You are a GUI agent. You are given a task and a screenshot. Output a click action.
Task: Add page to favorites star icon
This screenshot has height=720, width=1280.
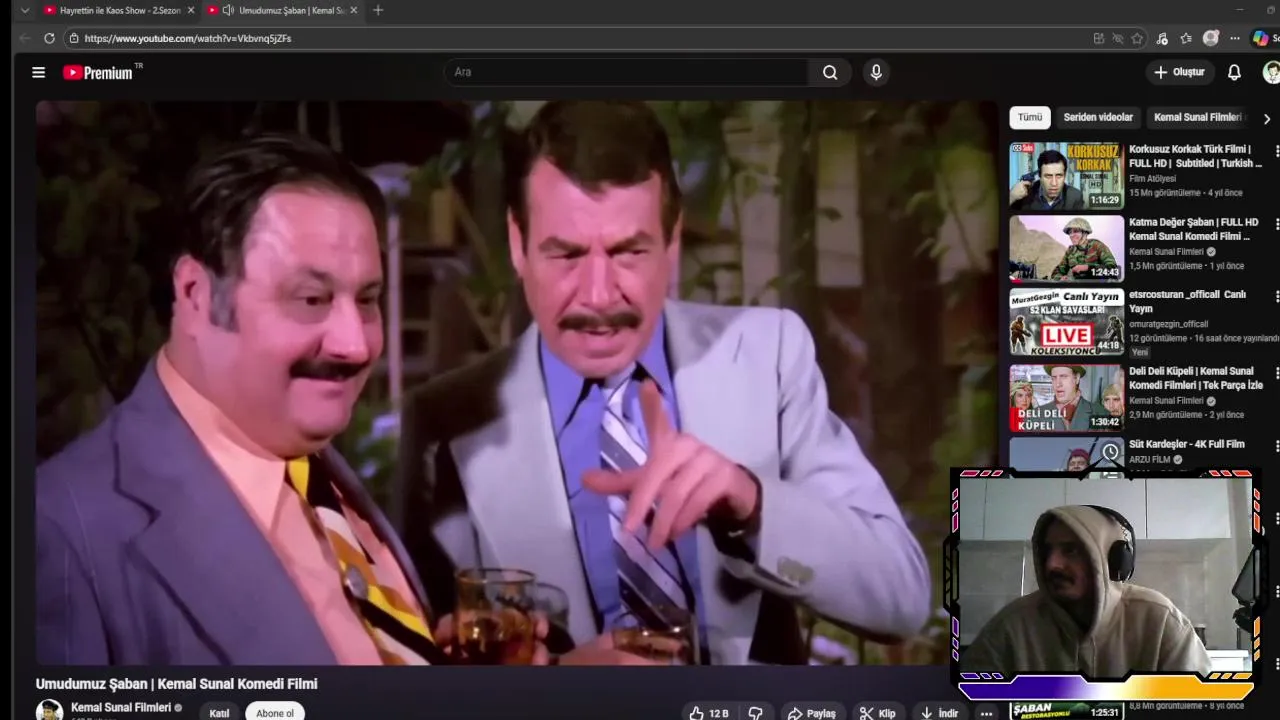coord(1137,38)
